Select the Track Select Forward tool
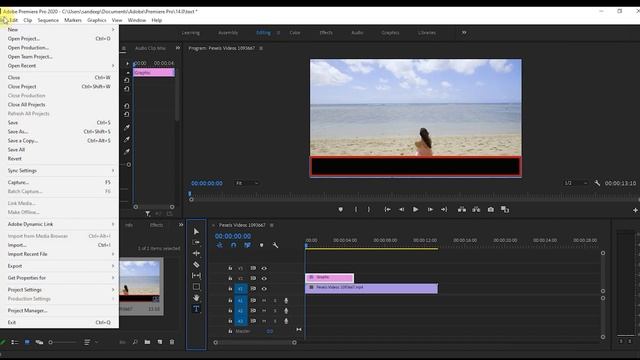This screenshot has width=640, height=360. point(196,242)
